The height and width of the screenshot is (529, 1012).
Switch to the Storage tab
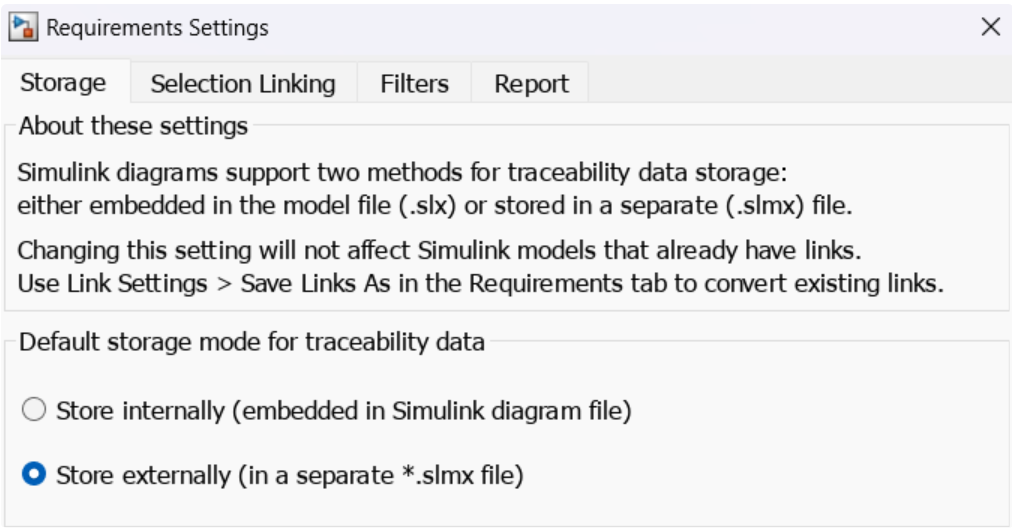64,84
